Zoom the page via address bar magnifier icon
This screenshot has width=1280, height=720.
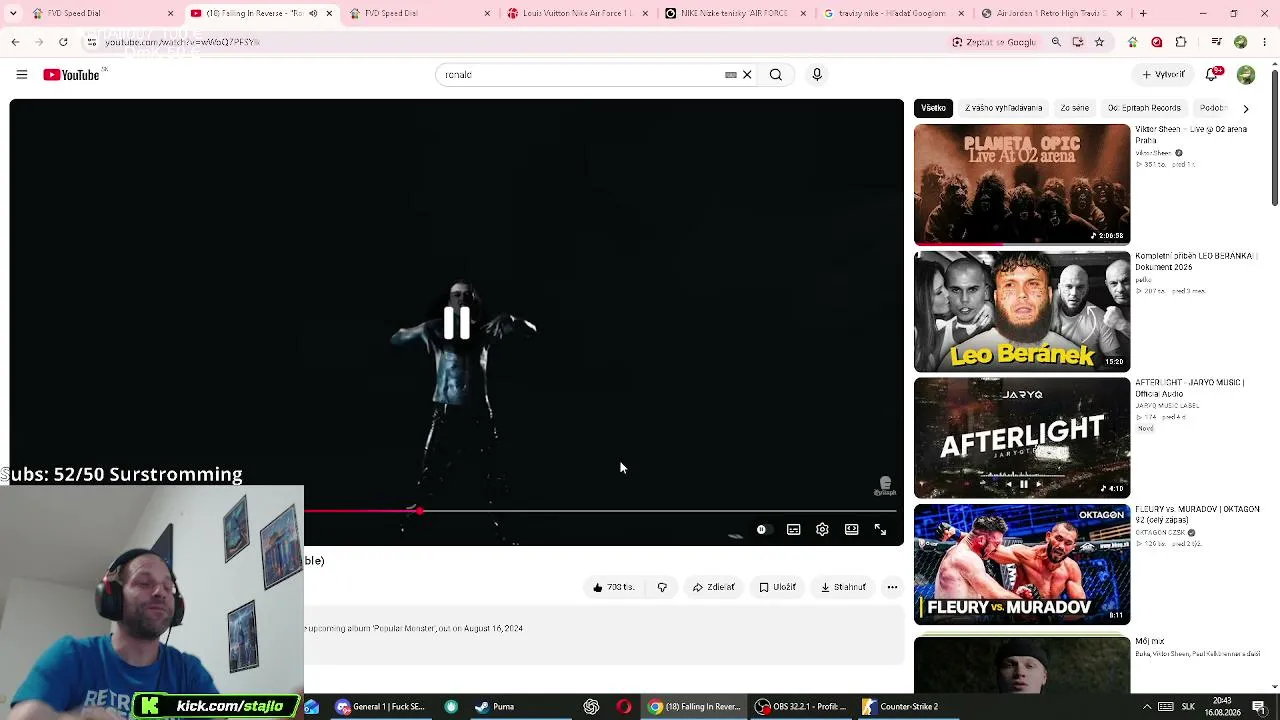(x=1056, y=42)
